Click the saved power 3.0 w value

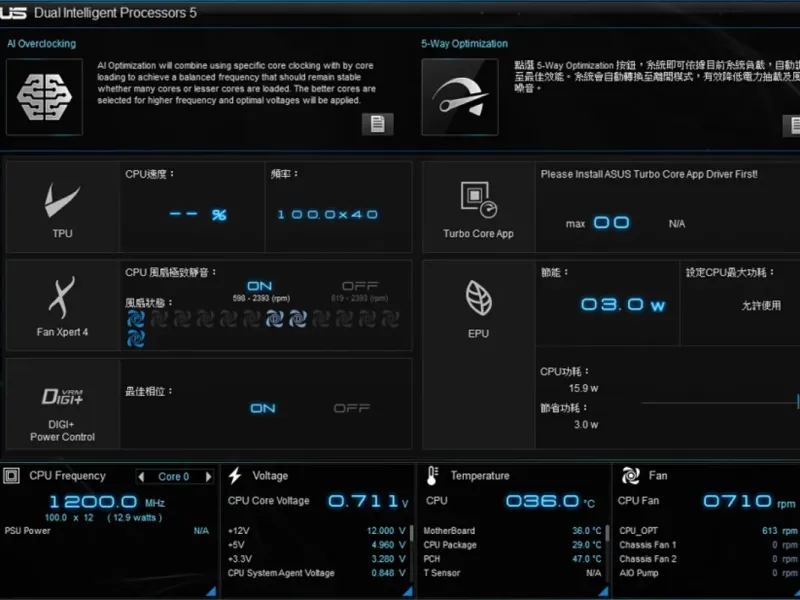[586, 424]
